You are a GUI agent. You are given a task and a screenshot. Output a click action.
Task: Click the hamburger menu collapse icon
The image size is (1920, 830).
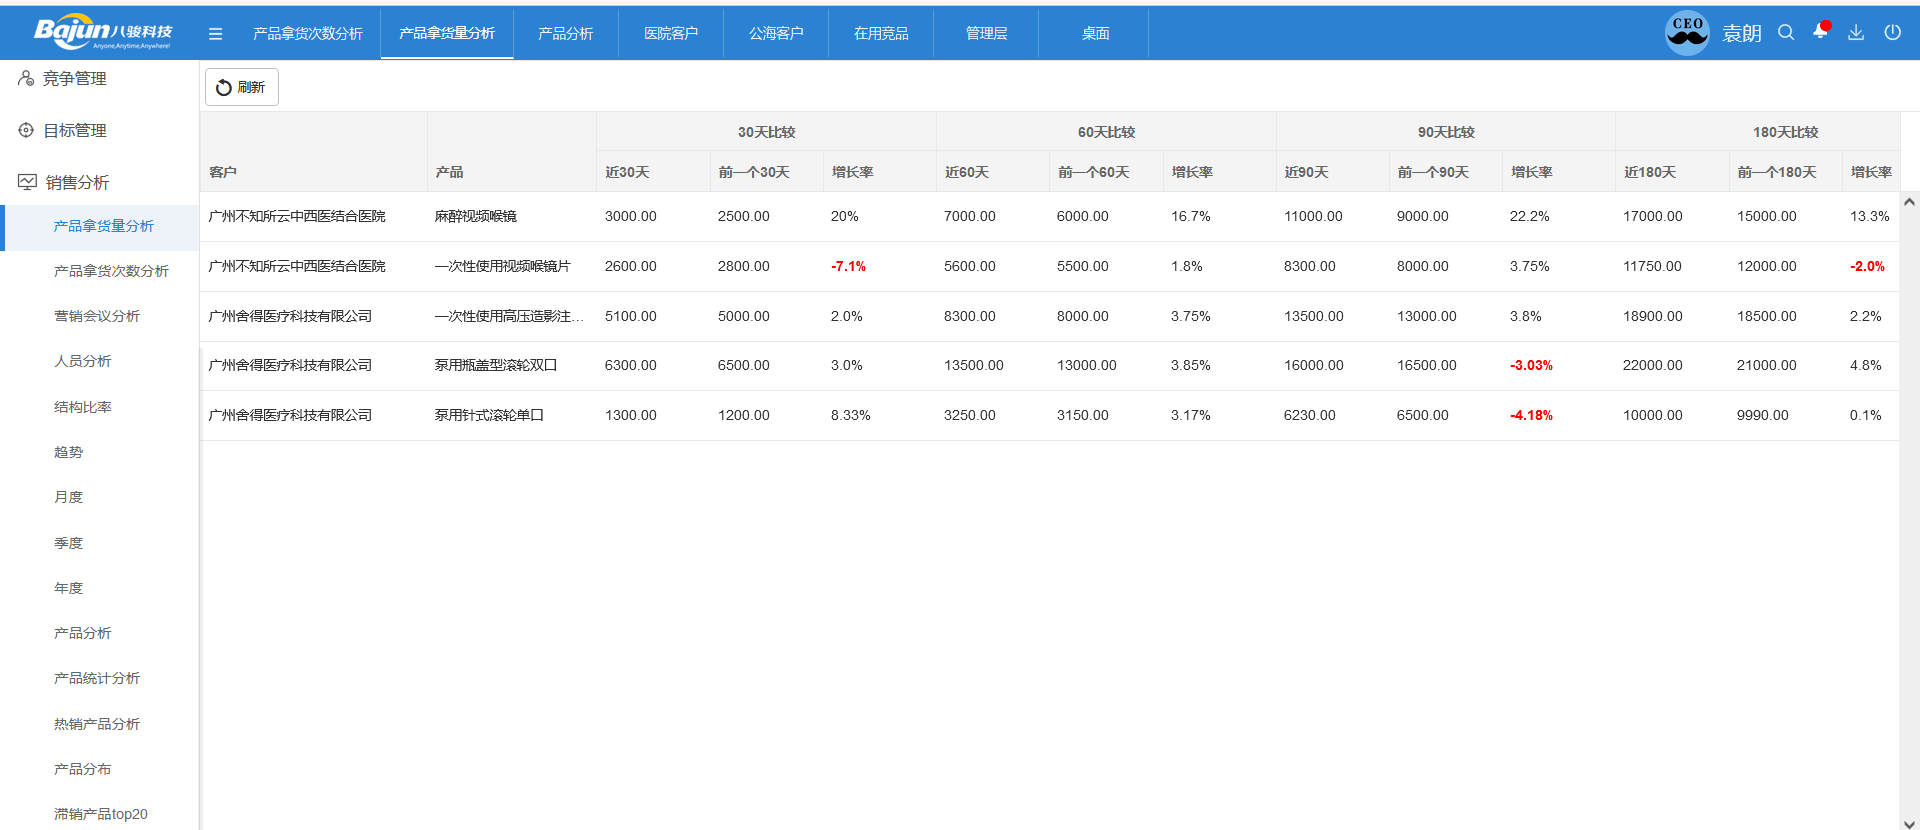point(215,34)
